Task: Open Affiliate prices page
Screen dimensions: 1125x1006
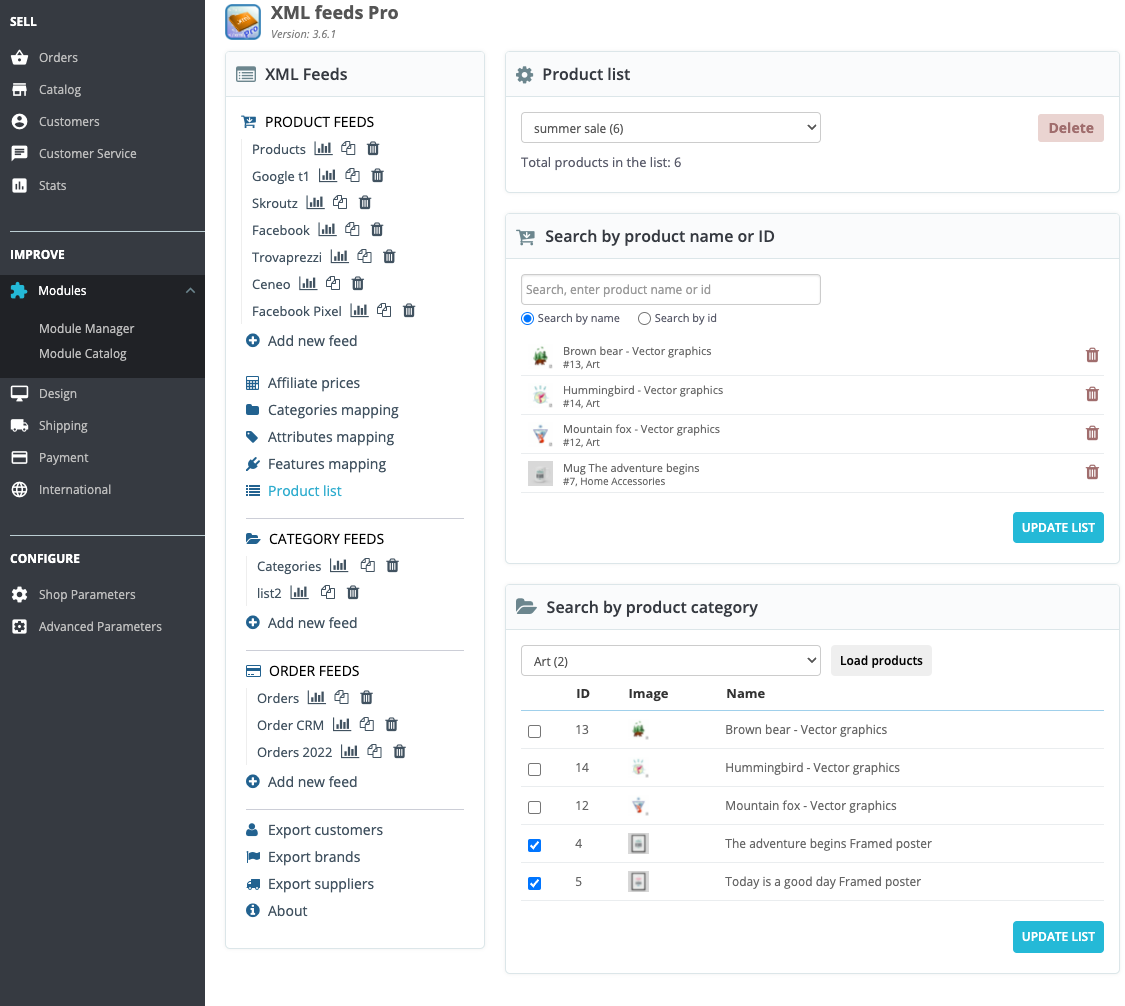Action: click(314, 383)
